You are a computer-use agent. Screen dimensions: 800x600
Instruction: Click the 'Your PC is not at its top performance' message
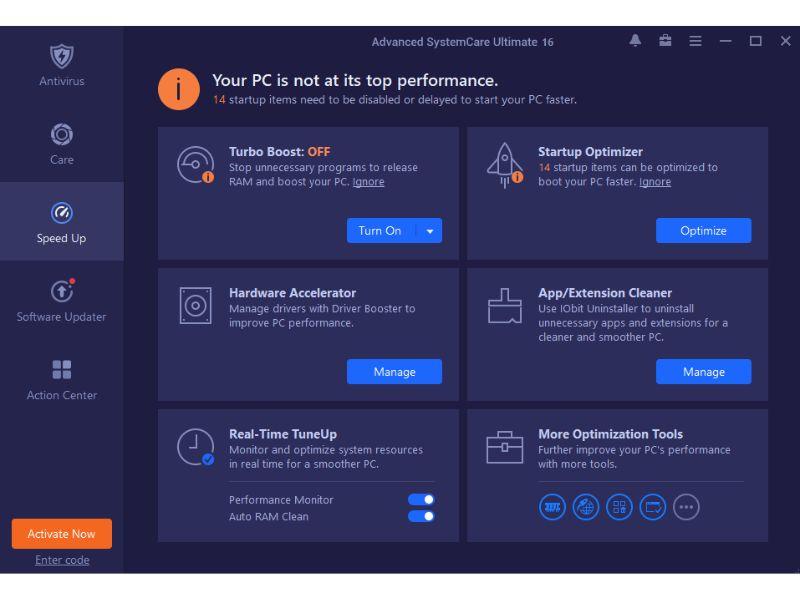click(x=355, y=81)
